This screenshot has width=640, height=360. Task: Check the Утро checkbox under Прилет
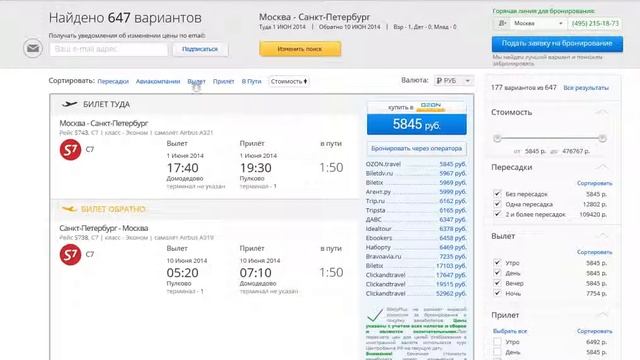[497, 342]
